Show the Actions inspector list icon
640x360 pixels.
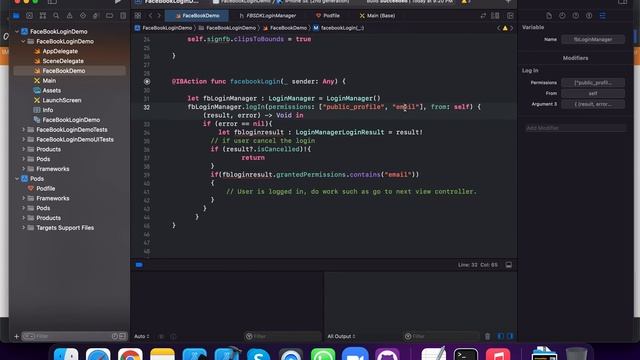click(602, 16)
